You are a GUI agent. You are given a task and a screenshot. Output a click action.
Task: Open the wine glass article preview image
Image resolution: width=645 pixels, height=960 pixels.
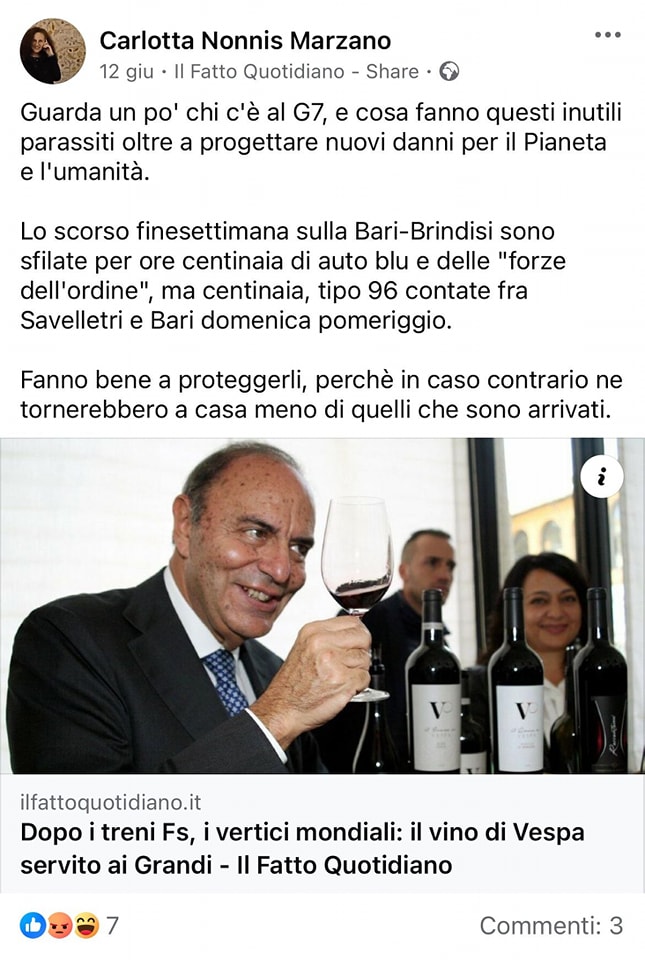(322, 606)
